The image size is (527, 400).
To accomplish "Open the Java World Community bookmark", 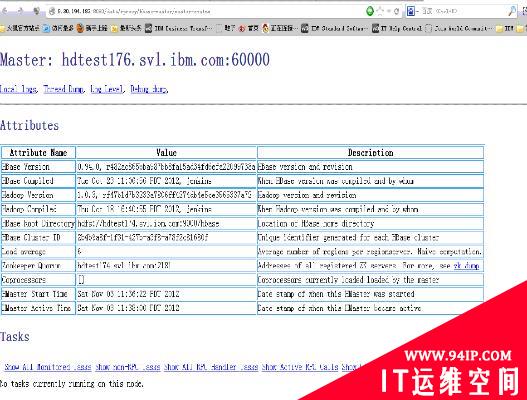I will click(x=458, y=28).
